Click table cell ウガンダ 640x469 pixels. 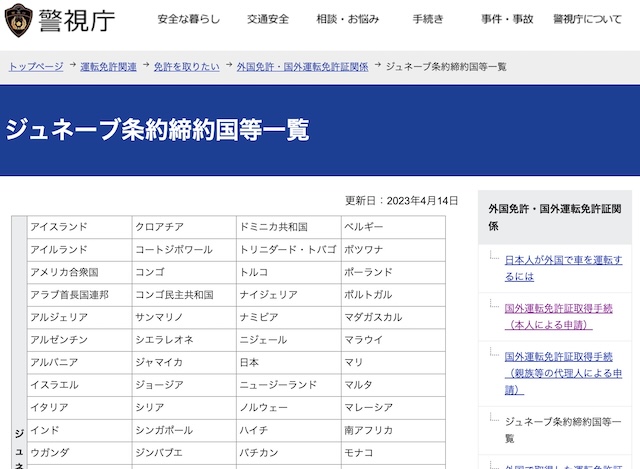80,453
